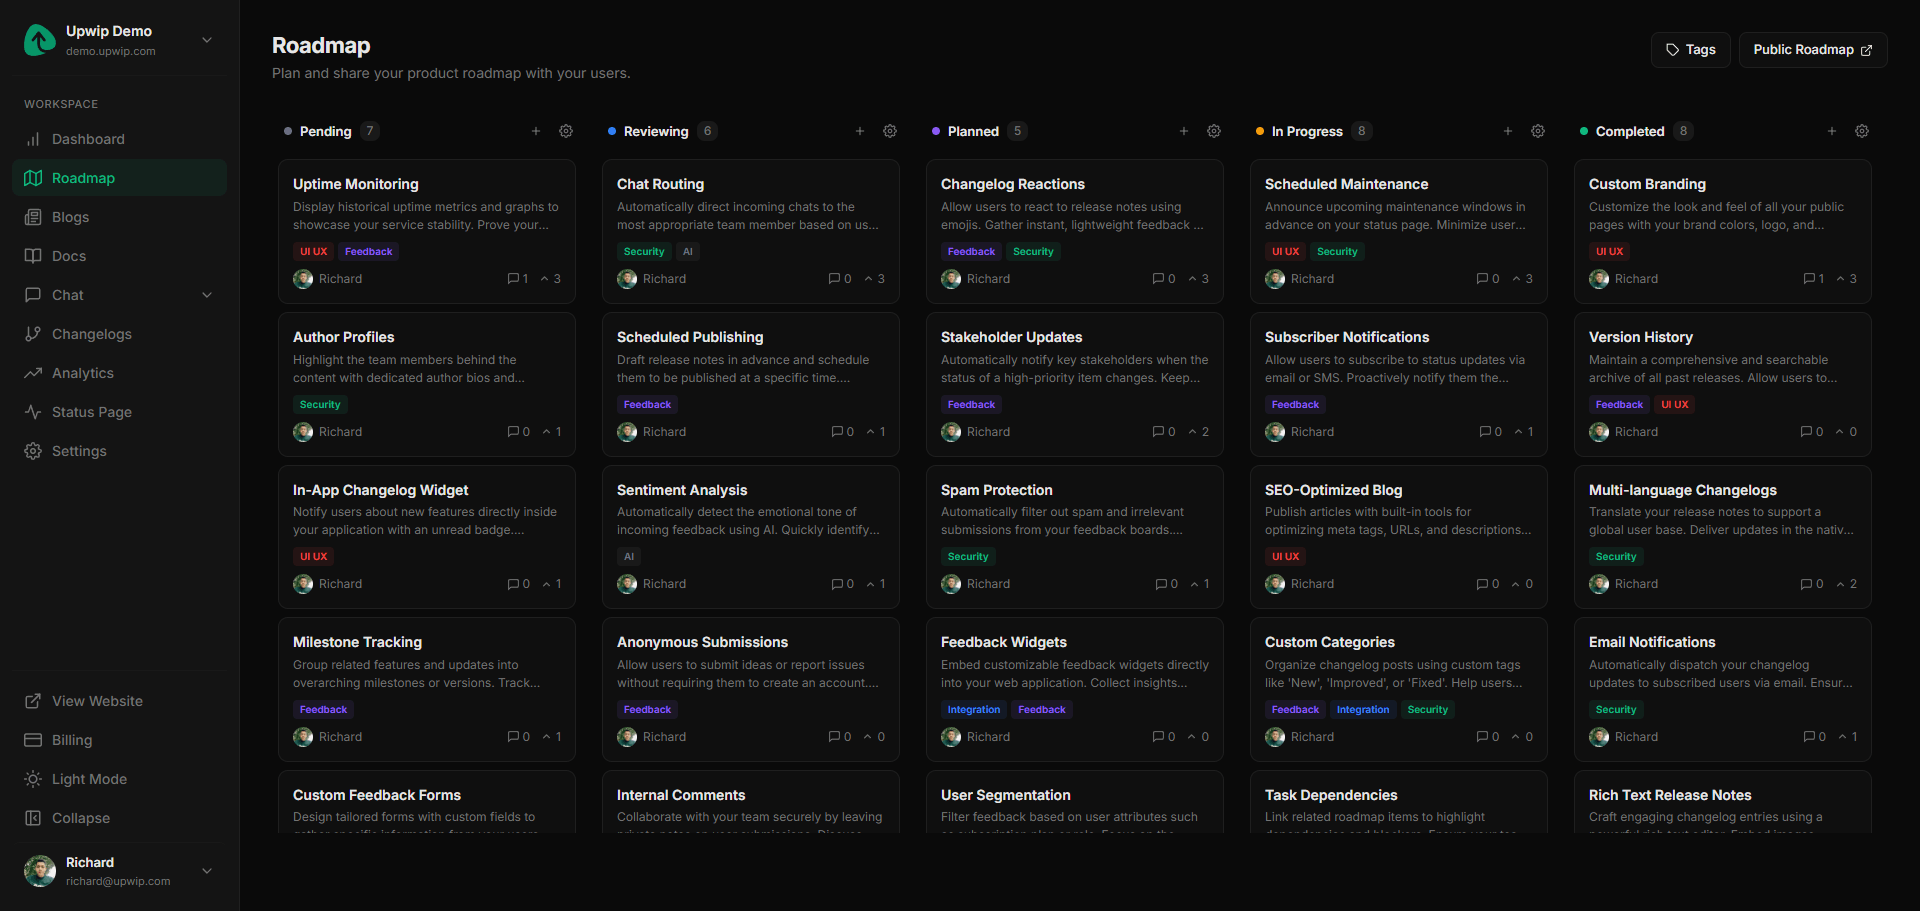Open Analytics page
The image size is (1920, 911).
(120, 373)
